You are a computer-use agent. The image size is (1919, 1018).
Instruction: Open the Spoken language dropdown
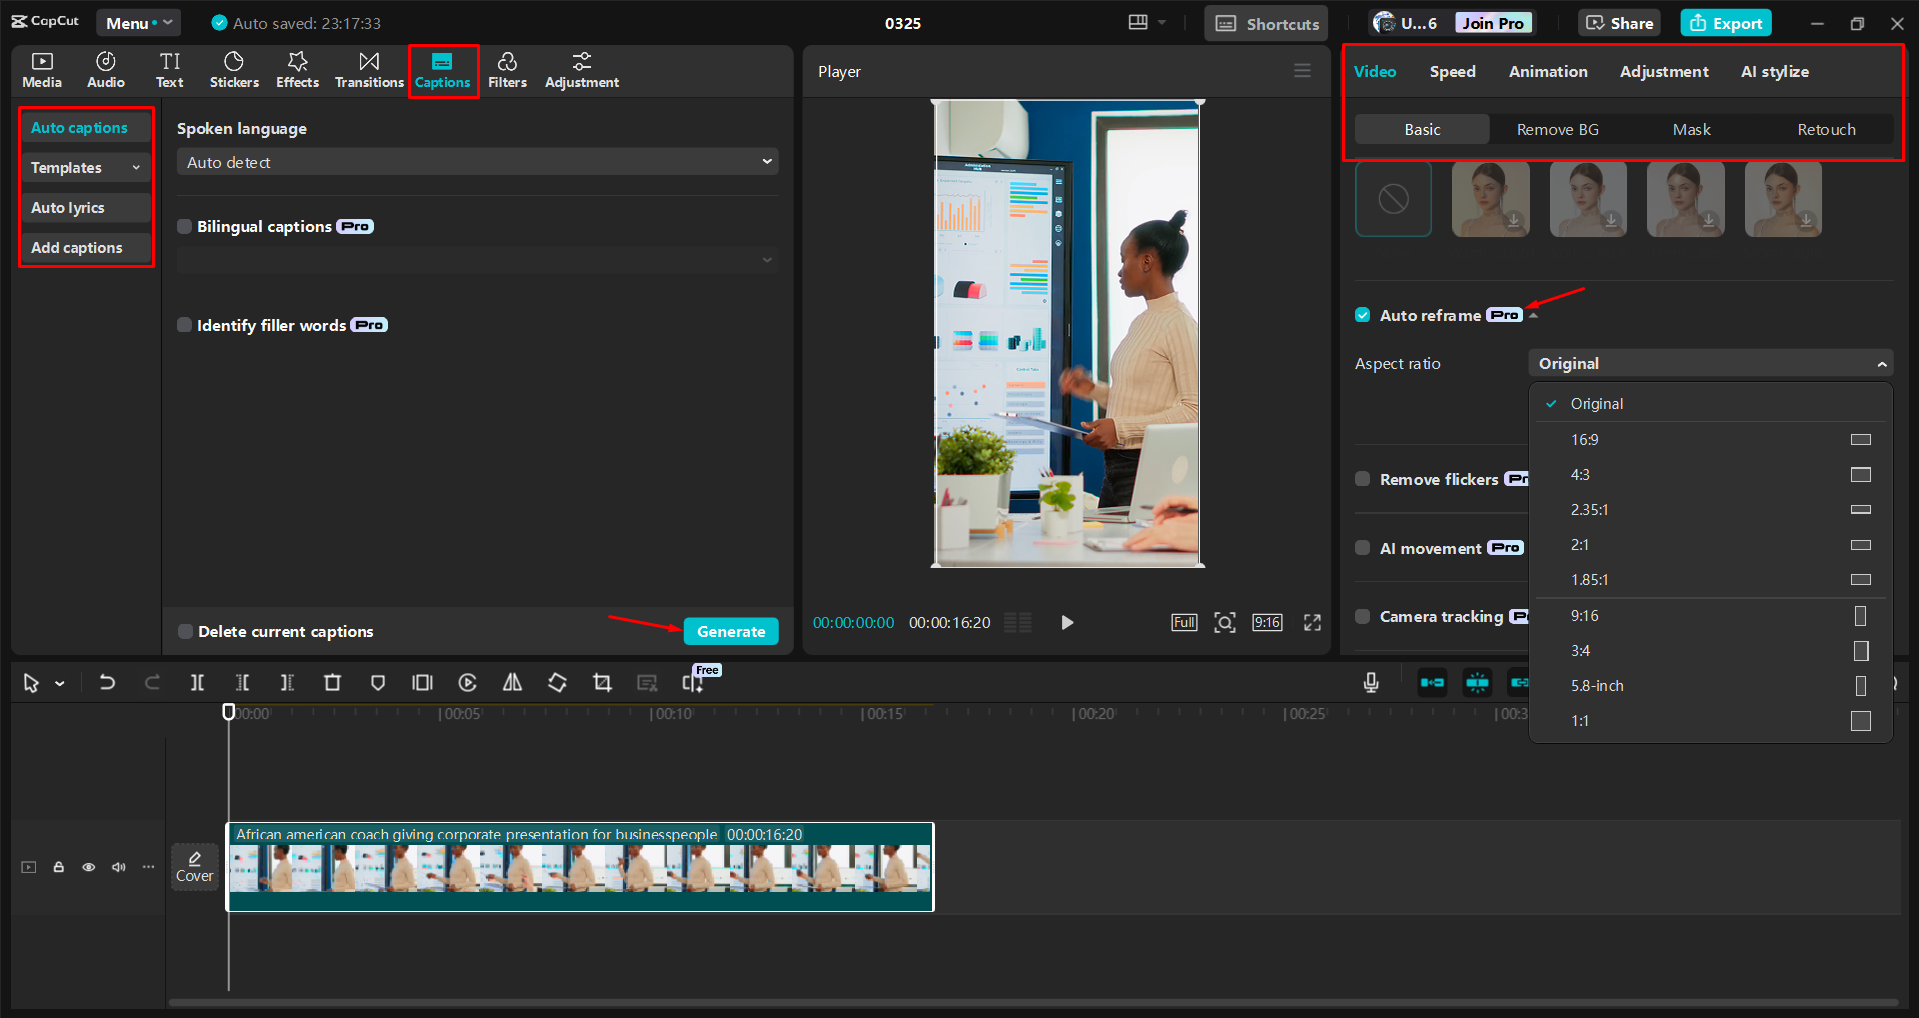point(477,161)
